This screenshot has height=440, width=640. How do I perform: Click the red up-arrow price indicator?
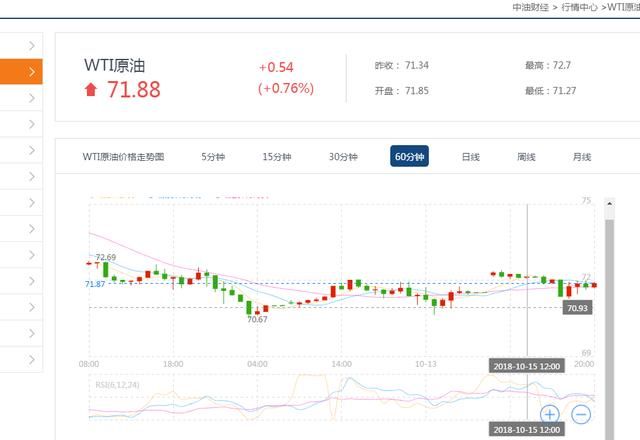(91, 89)
